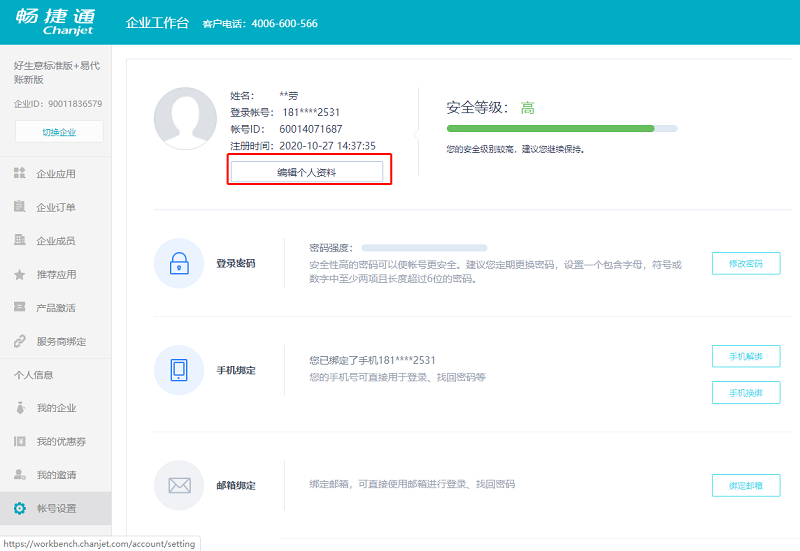Click the 企业成员 building icon
Viewport: 800px width, 551px height.
[19, 240]
